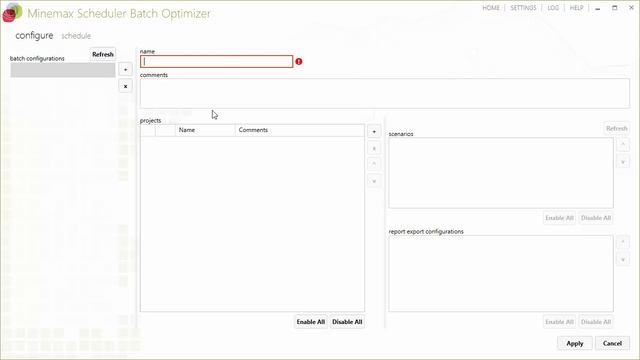Click into the comments text box
640x360 pixels.
(384, 93)
